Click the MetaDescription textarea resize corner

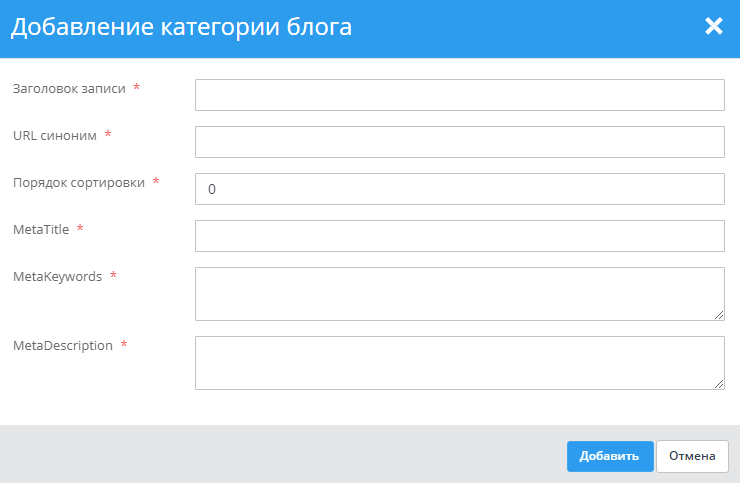(x=719, y=384)
